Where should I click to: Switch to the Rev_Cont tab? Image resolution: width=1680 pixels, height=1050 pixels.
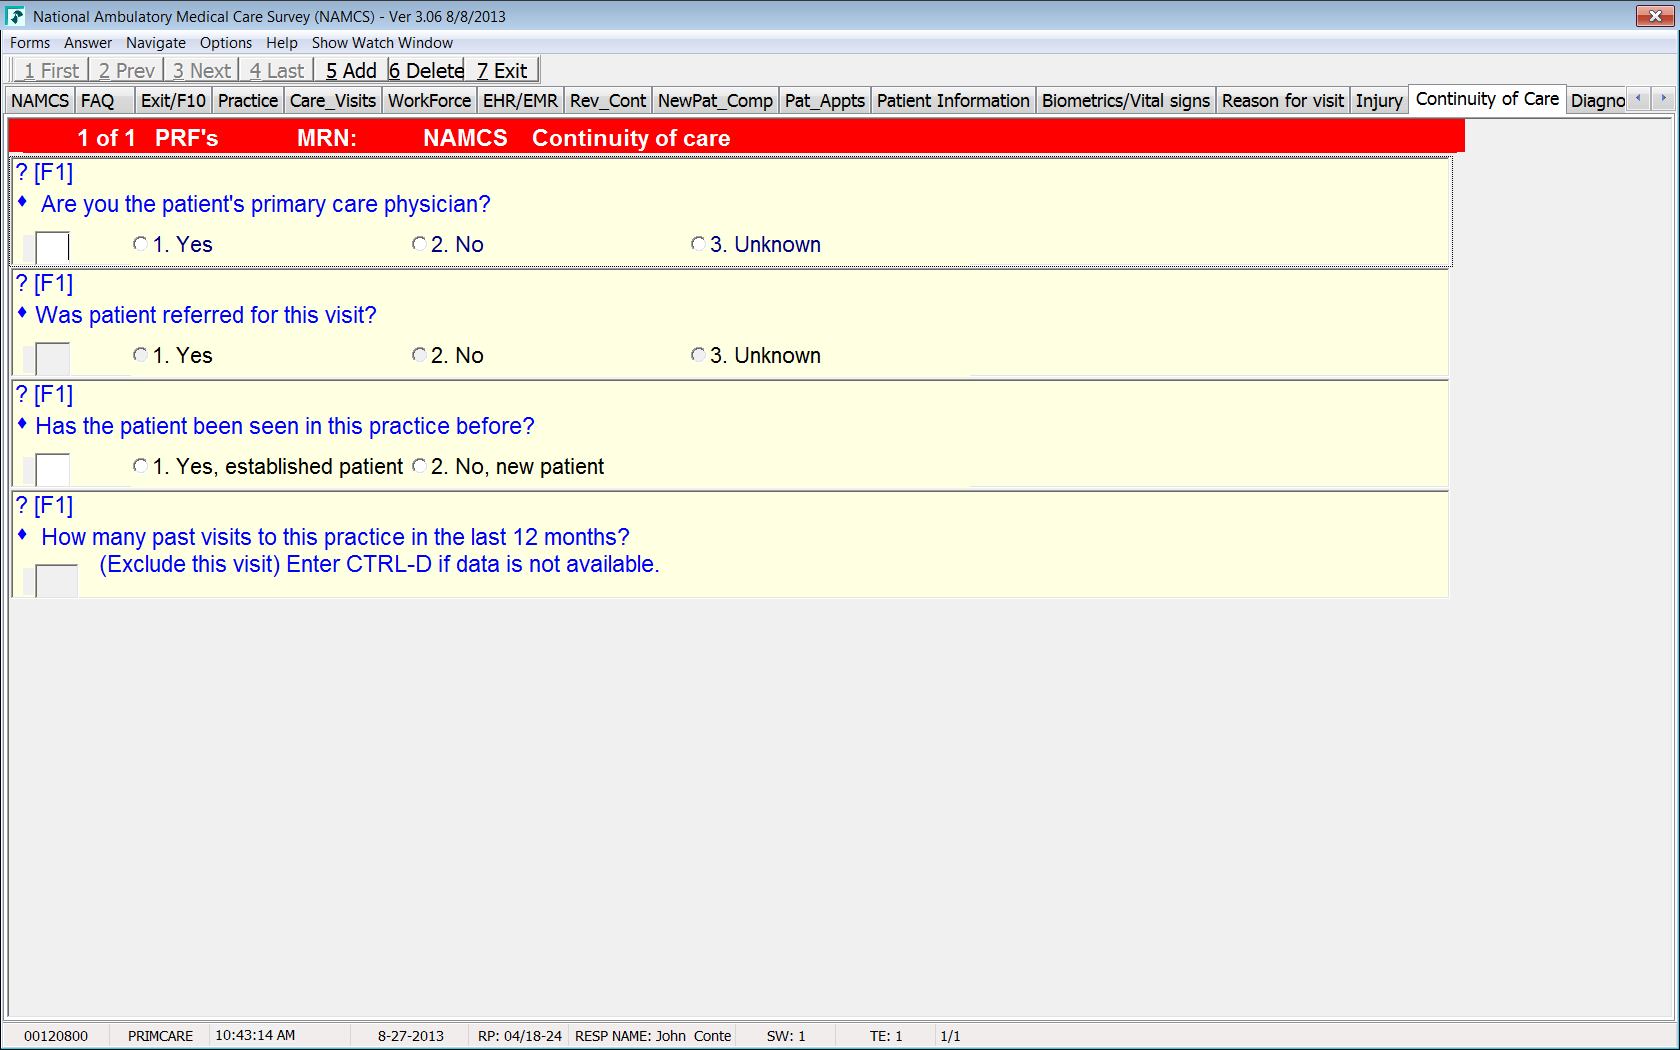tap(608, 101)
